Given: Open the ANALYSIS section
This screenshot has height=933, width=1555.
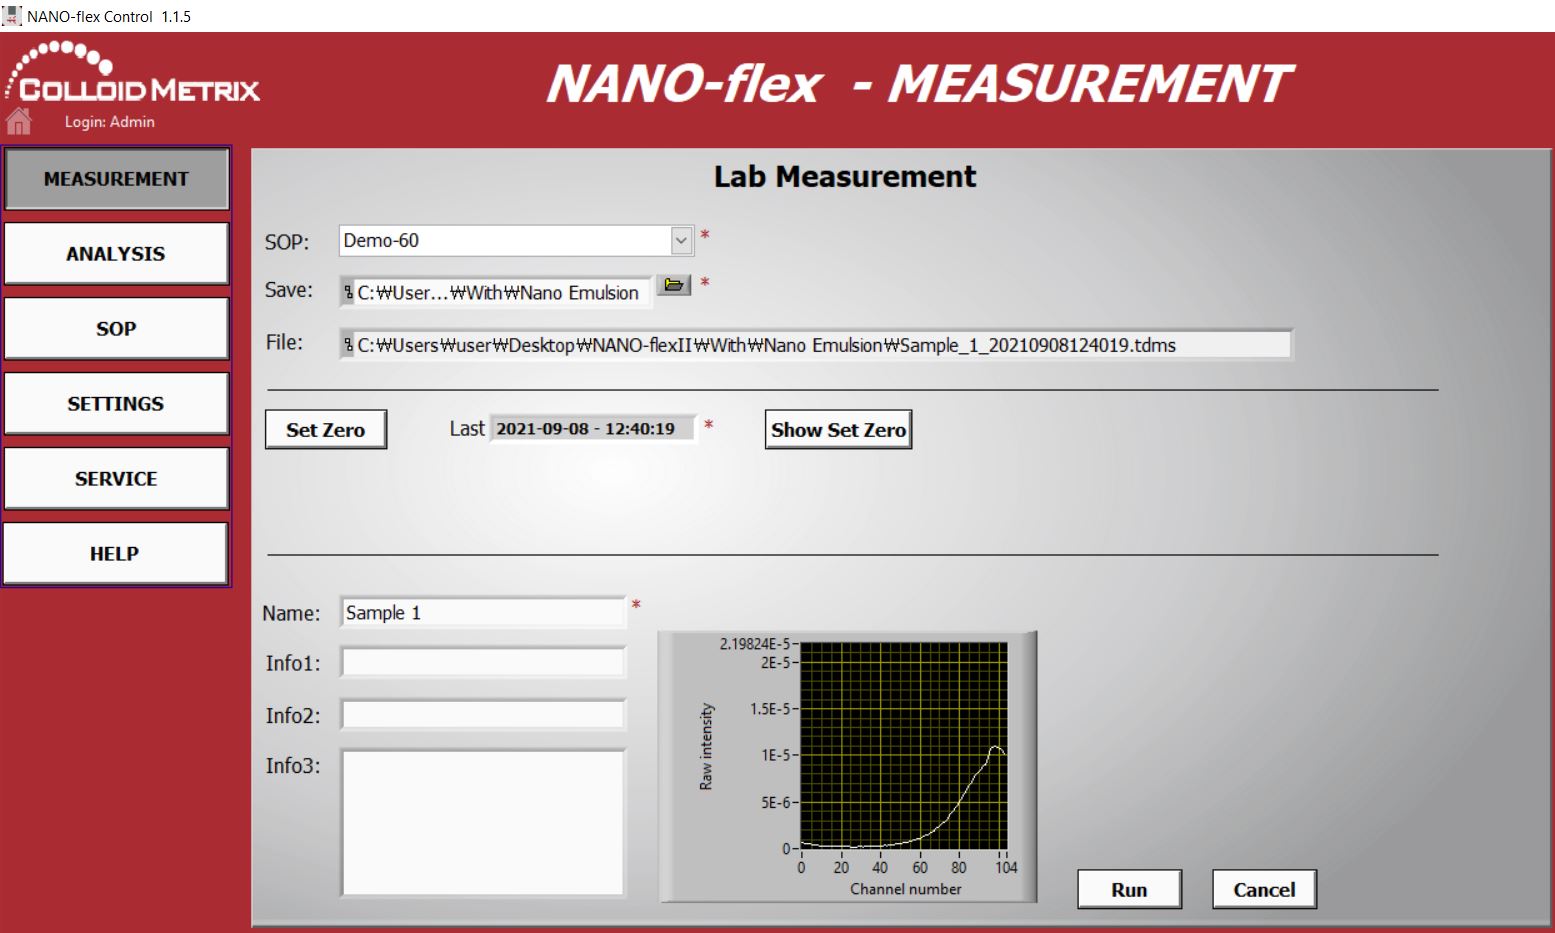Looking at the screenshot, I should click(x=117, y=254).
